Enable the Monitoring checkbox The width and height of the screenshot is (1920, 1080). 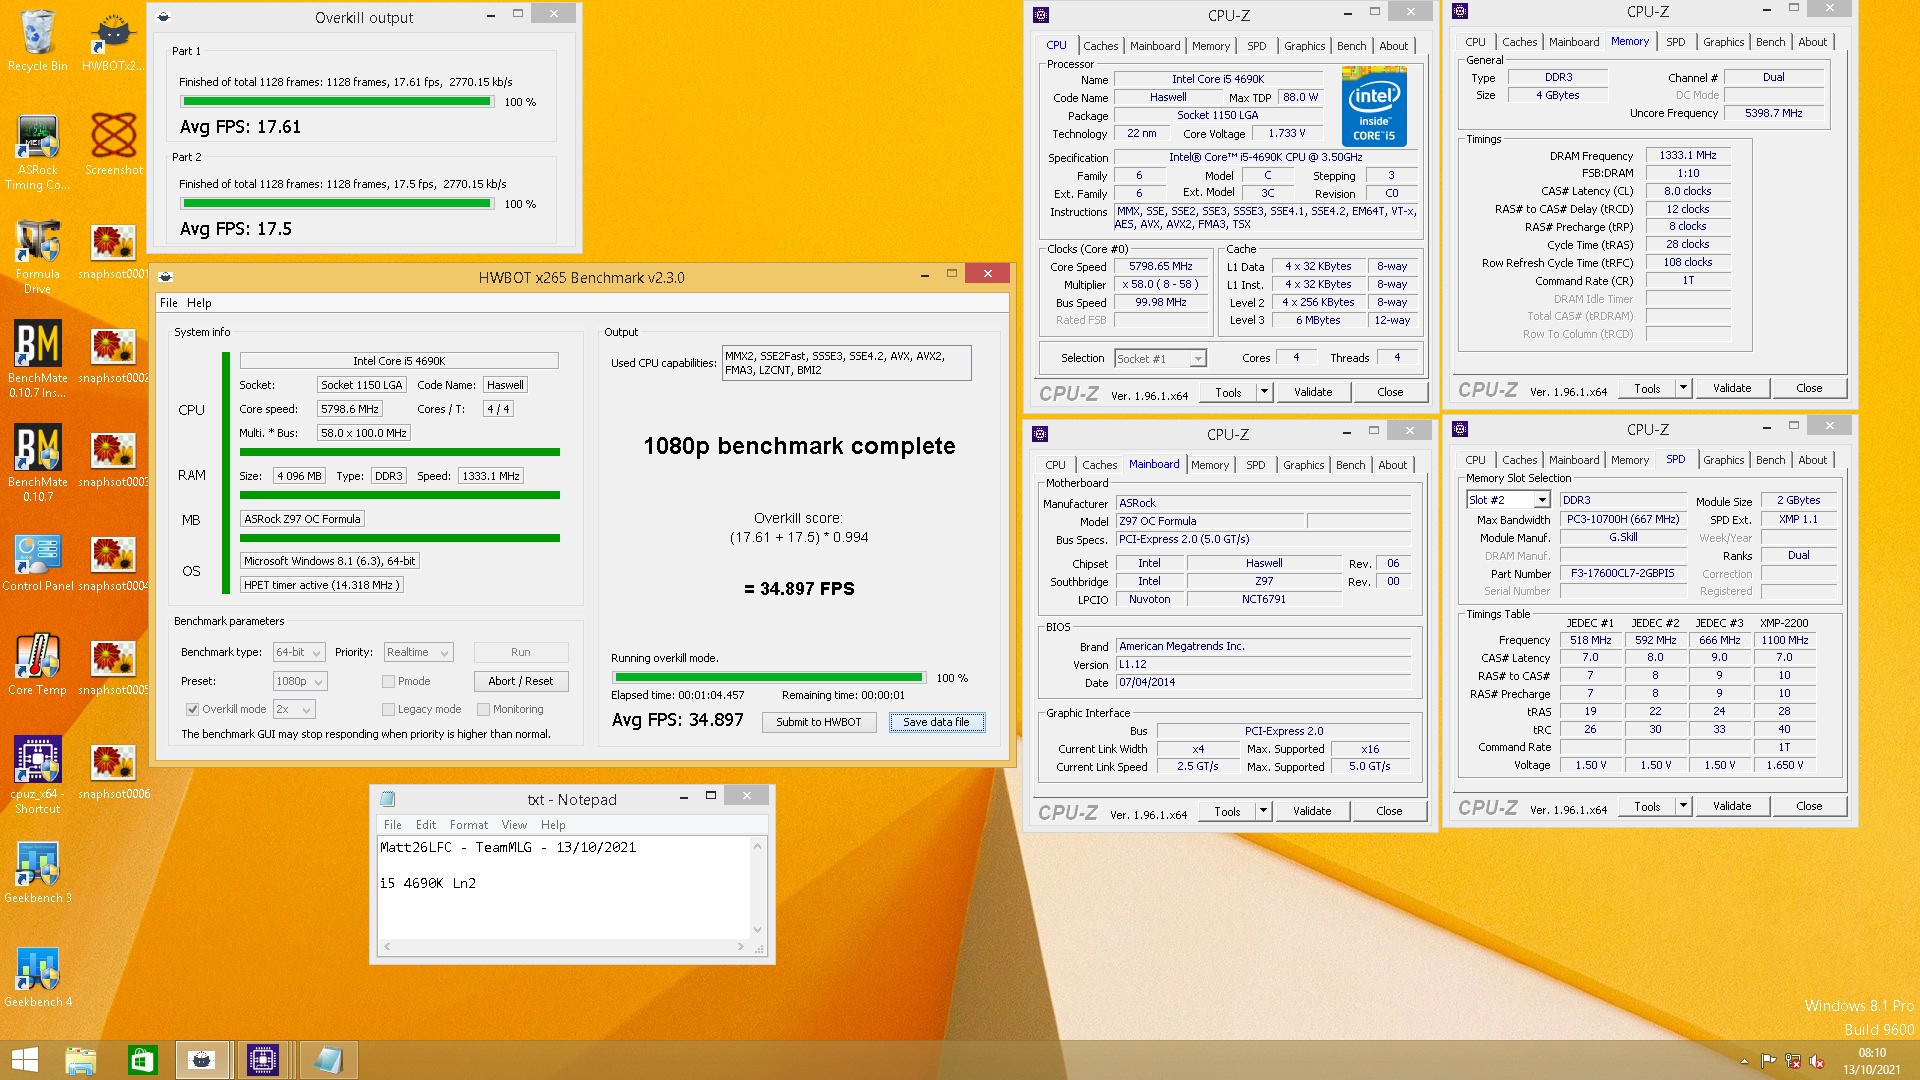tap(483, 710)
